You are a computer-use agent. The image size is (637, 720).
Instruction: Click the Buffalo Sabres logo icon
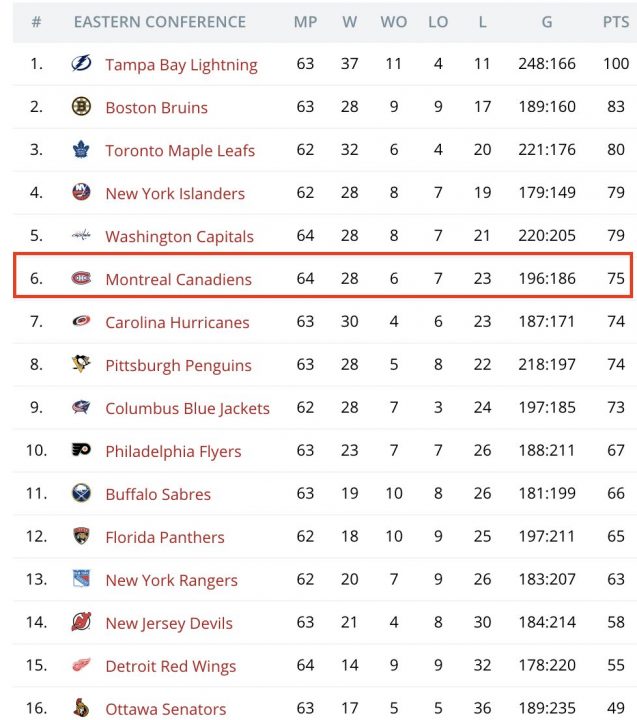[x=81, y=494]
